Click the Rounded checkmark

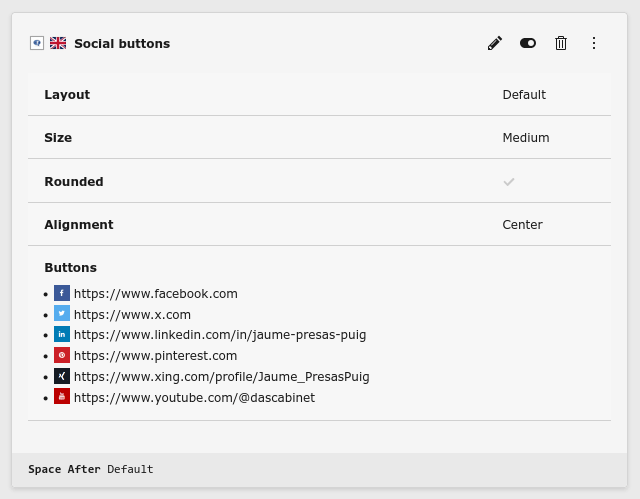[509, 182]
